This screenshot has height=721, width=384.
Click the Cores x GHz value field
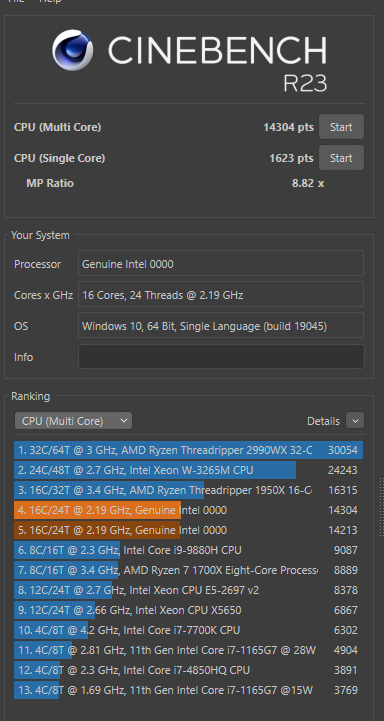tap(221, 295)
